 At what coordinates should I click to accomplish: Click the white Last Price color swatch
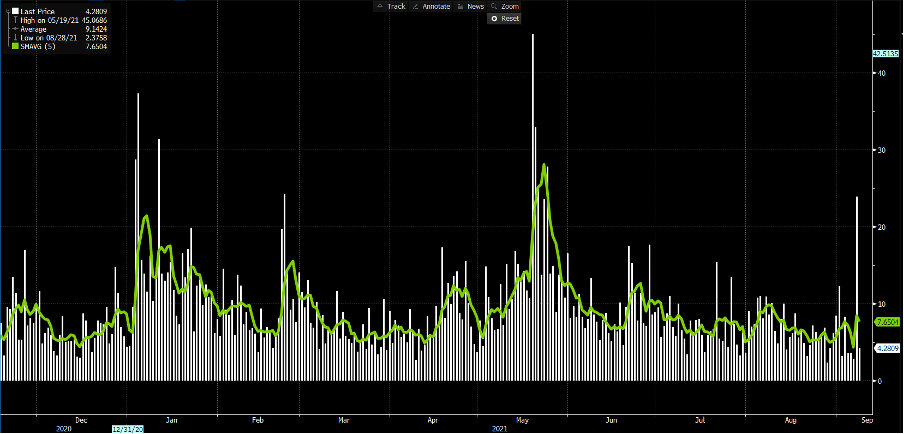coord(16,11)
